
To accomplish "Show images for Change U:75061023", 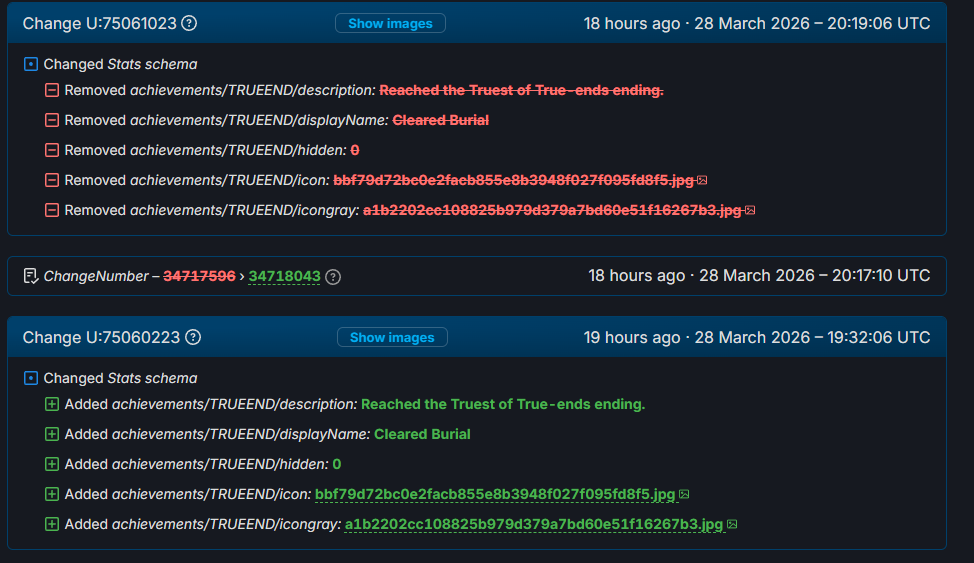I will point(390,24).
